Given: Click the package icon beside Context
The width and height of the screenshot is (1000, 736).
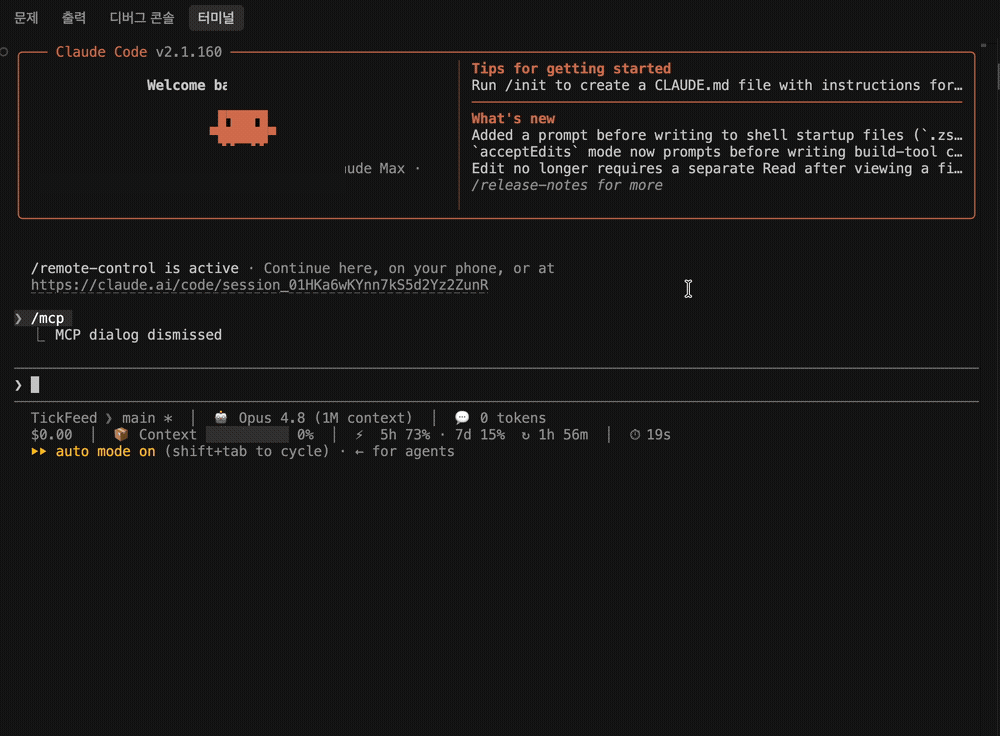Looking at the screenshot, I should click(121, 434).
